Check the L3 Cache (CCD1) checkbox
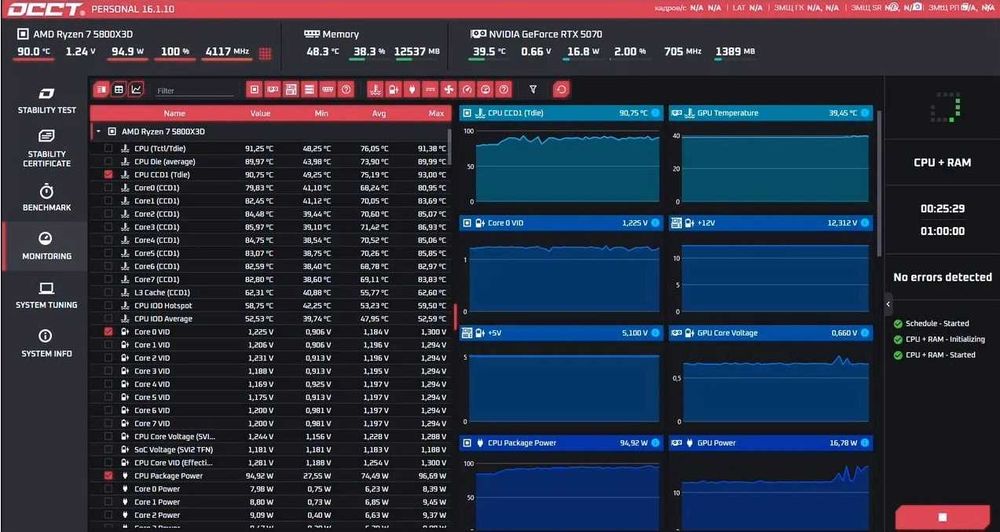 pos(108,292)
